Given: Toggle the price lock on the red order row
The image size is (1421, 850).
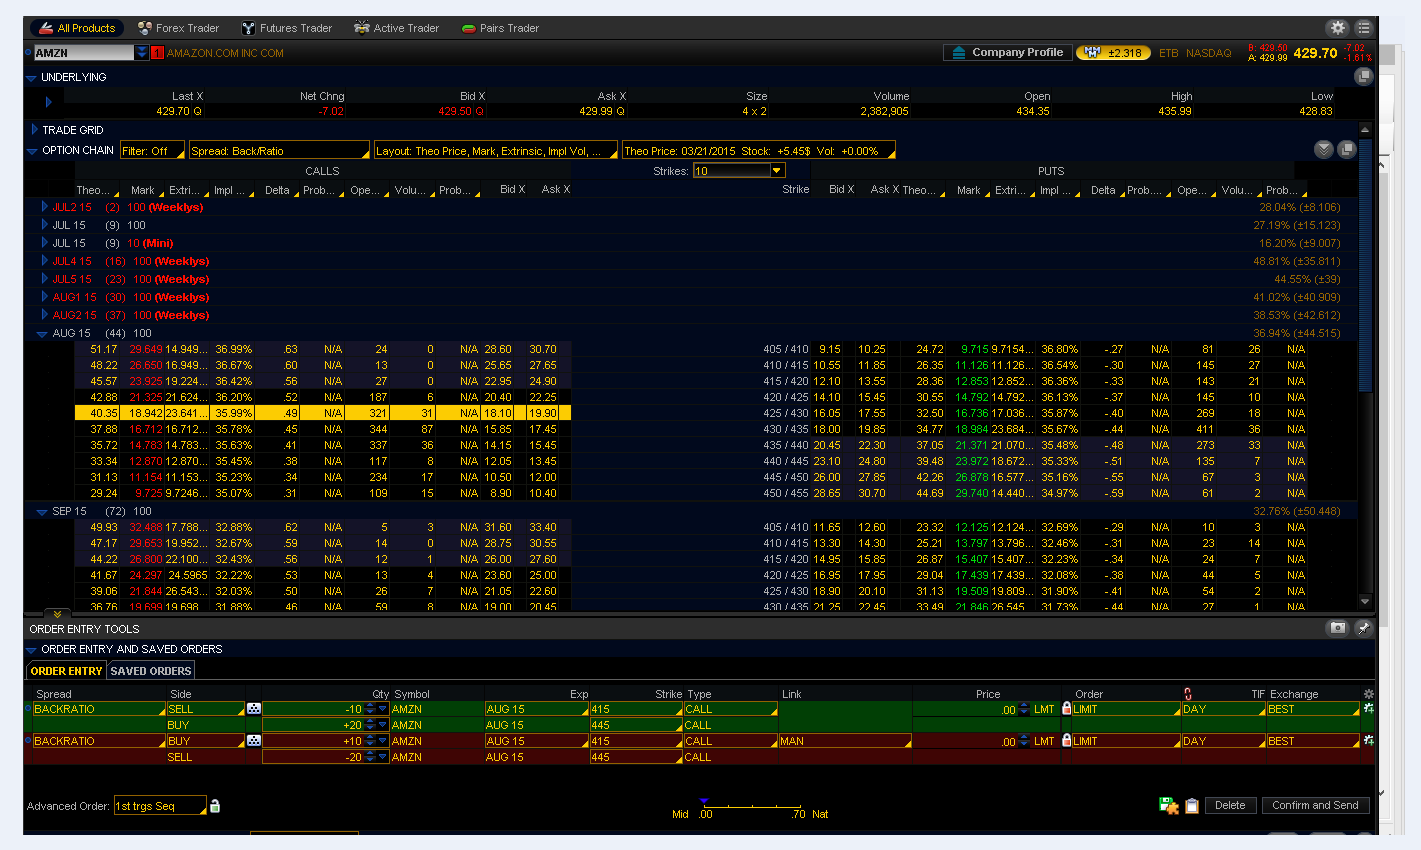Looking at the screenshot, I should (x=1067, y=741).
